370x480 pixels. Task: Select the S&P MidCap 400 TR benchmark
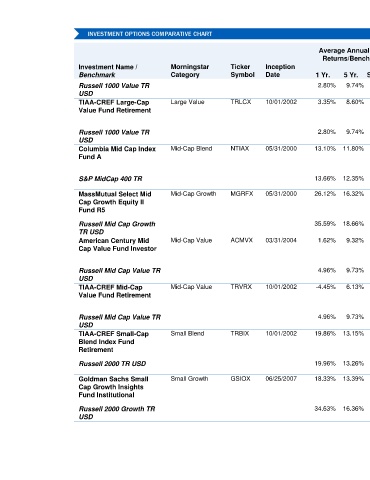click(x=110, y=179)
